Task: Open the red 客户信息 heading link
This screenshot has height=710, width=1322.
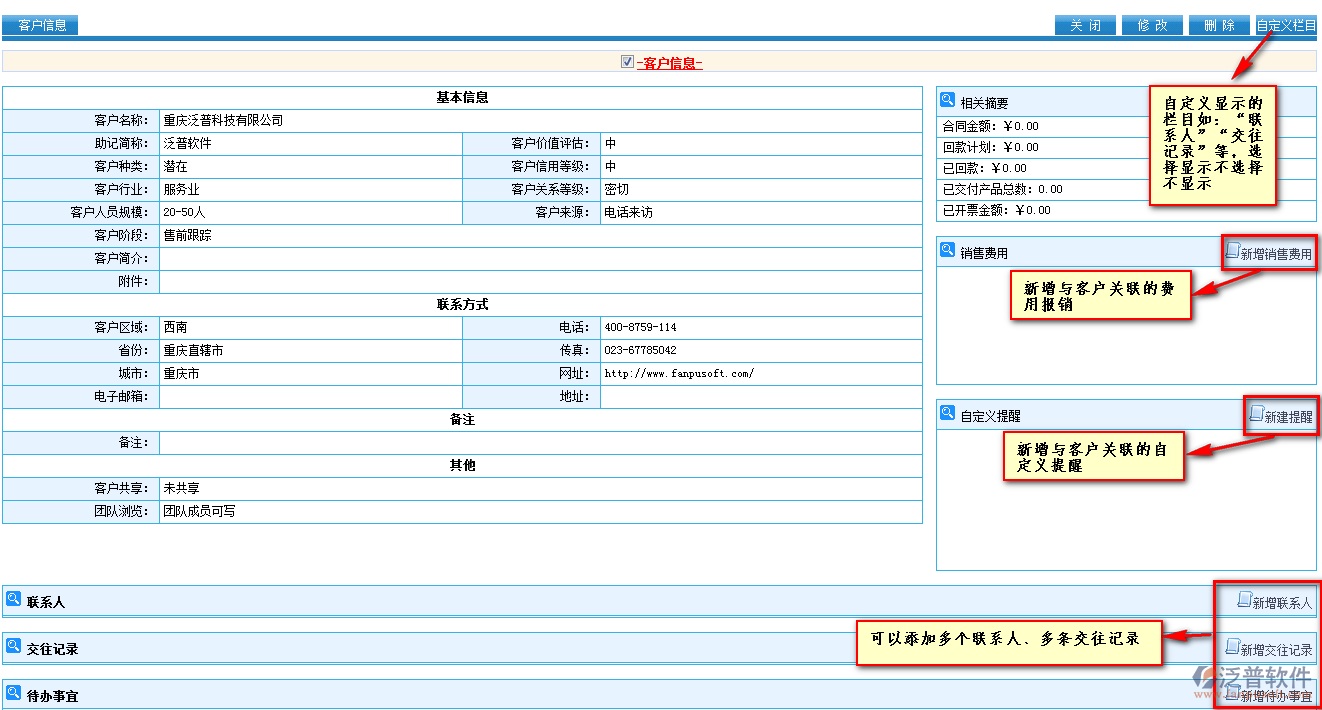Action: pyautogui.click(x=669, y=63)
